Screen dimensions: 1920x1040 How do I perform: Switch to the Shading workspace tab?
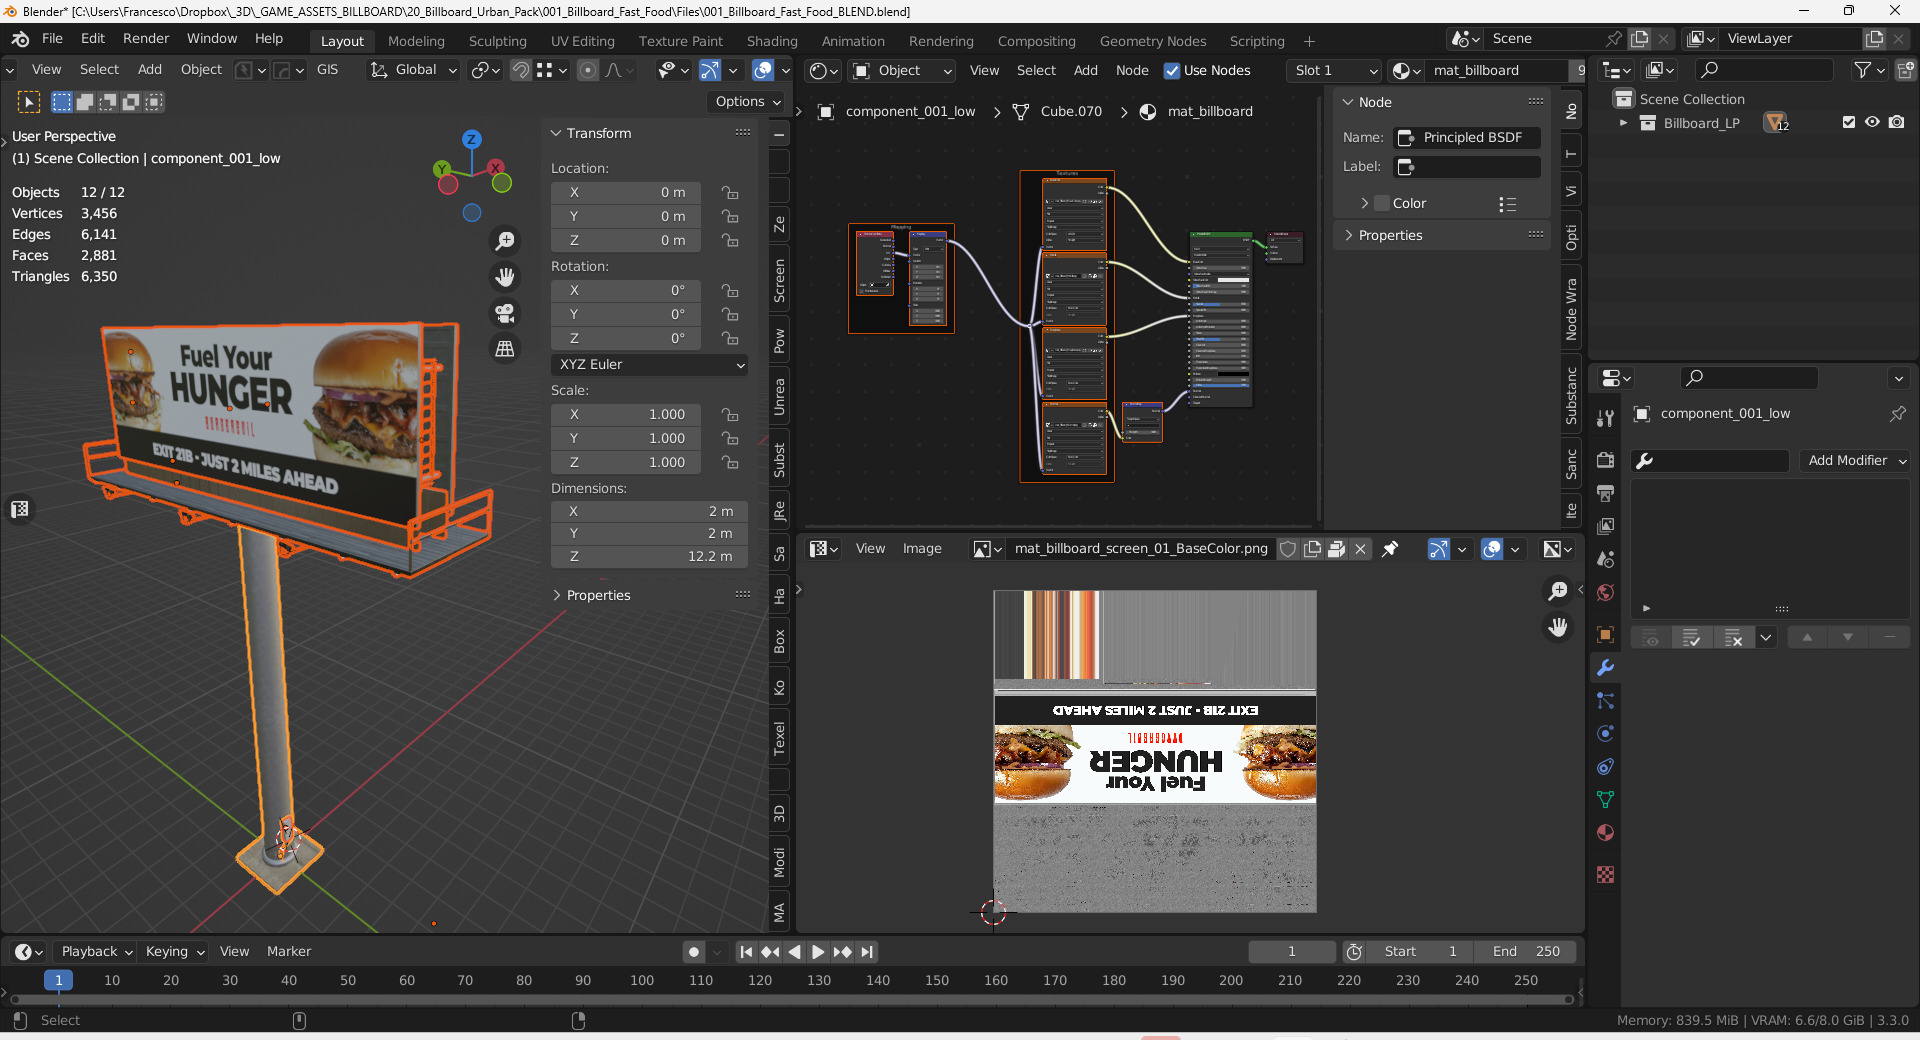[x=772, y=41]
